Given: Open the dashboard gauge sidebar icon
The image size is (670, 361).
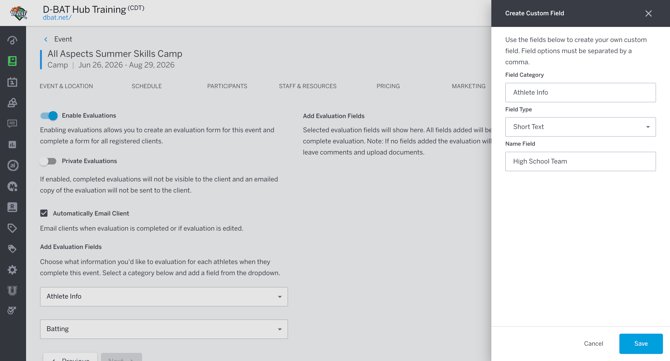Looking at the screenshot, I should (x=12, y=41).
